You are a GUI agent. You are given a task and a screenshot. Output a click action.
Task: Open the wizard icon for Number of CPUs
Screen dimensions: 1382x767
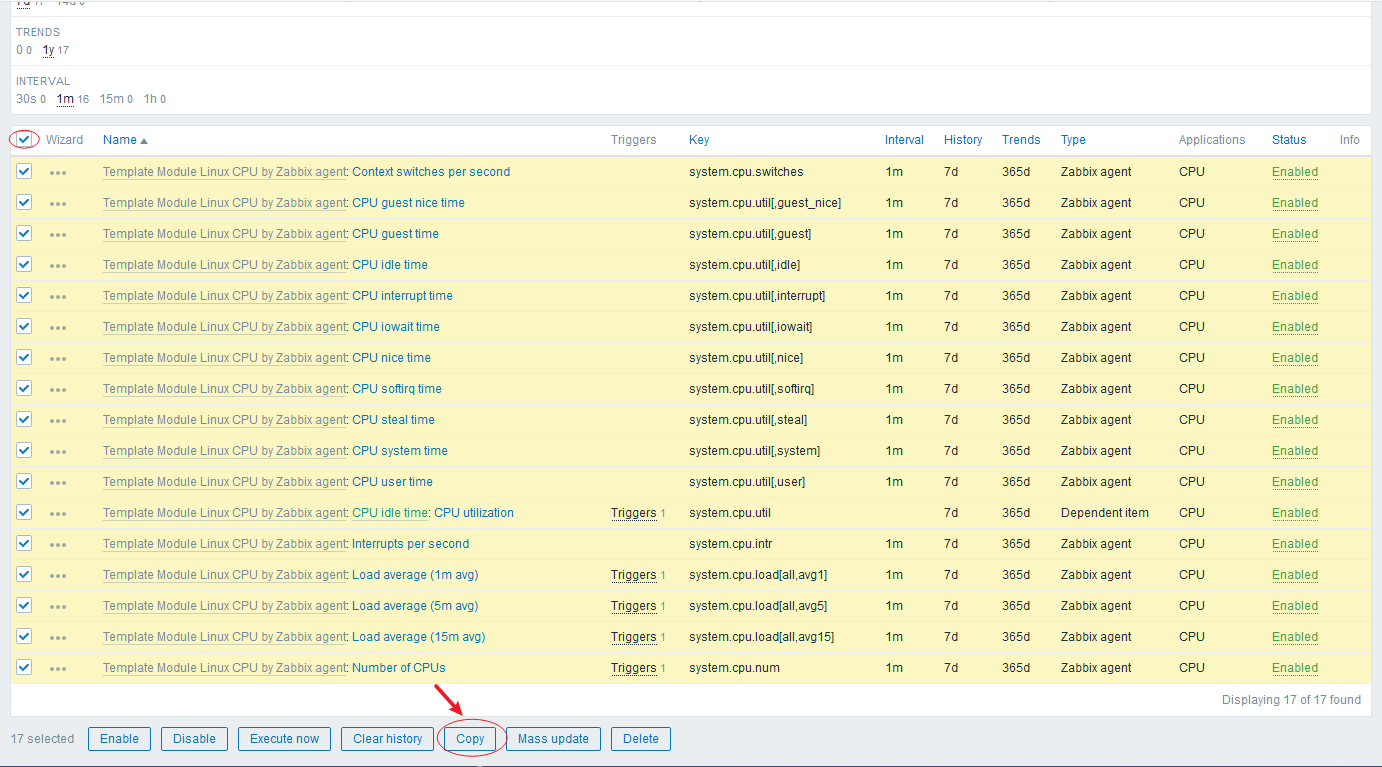[x=58, y=668]
